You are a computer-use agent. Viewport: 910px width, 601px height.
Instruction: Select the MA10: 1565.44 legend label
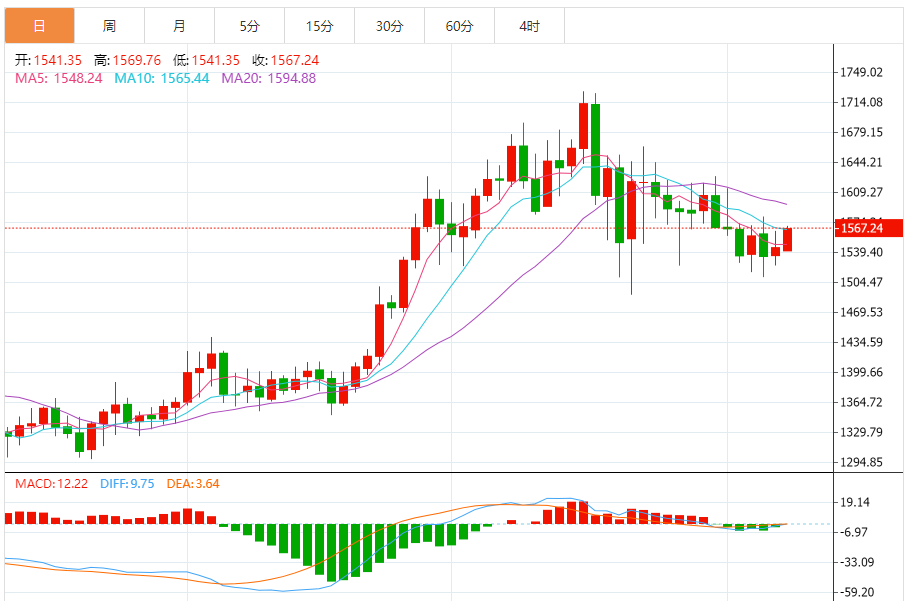click(161, 78)
